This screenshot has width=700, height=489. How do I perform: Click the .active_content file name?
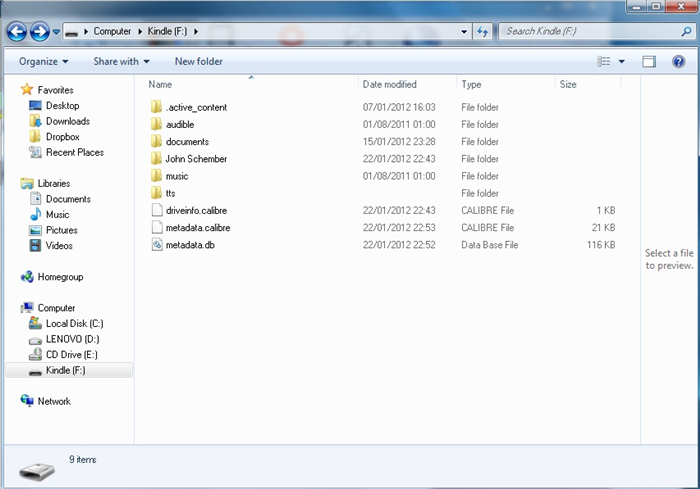(196, 107)
